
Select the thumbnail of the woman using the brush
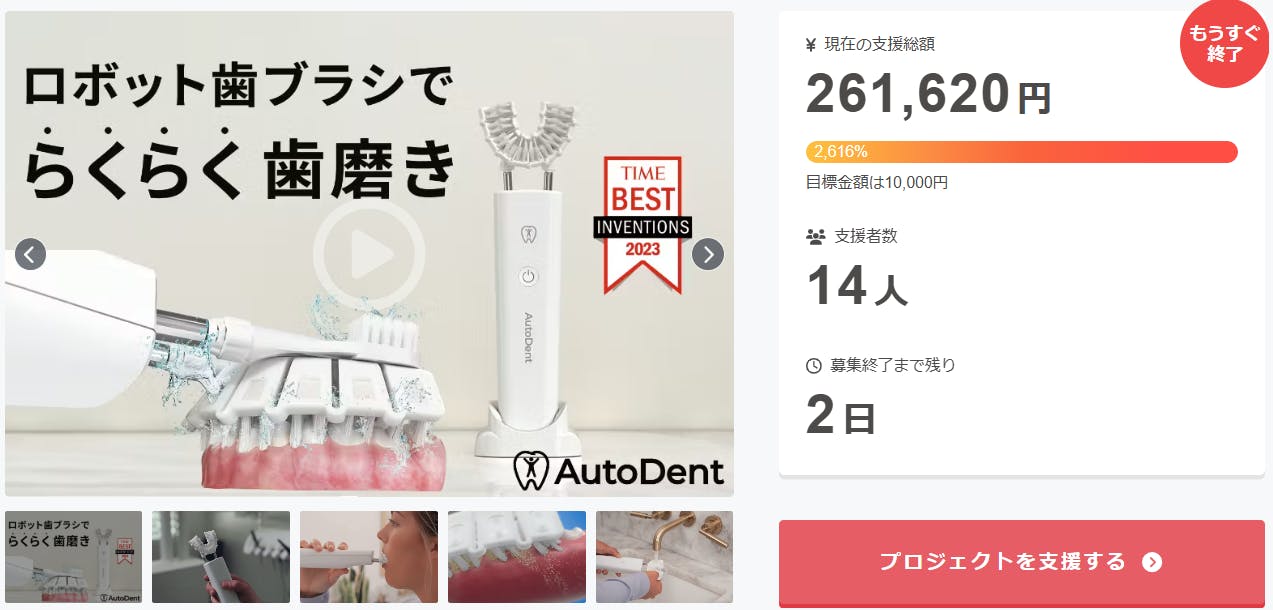point(369,557)
